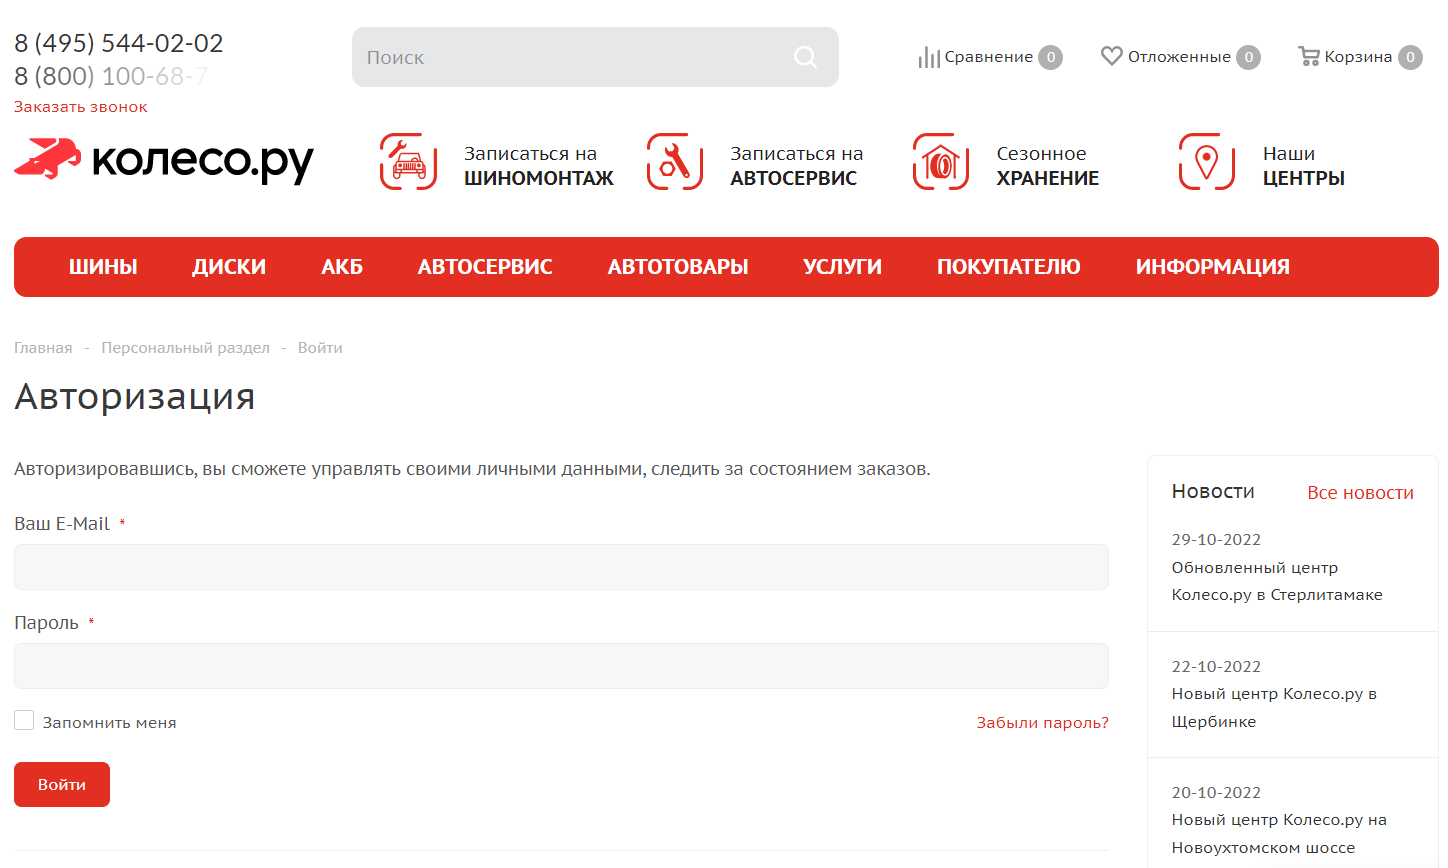Focus the Ваш E-Mail field
The image size is (1448, 868).
(x=561, y=567)
